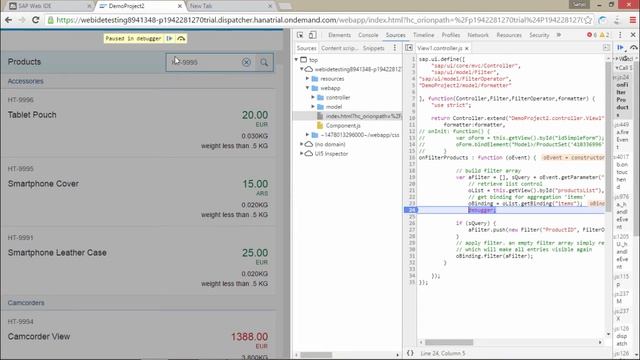
Task: Select the Camcorders group header
Action: click(138, 303)
